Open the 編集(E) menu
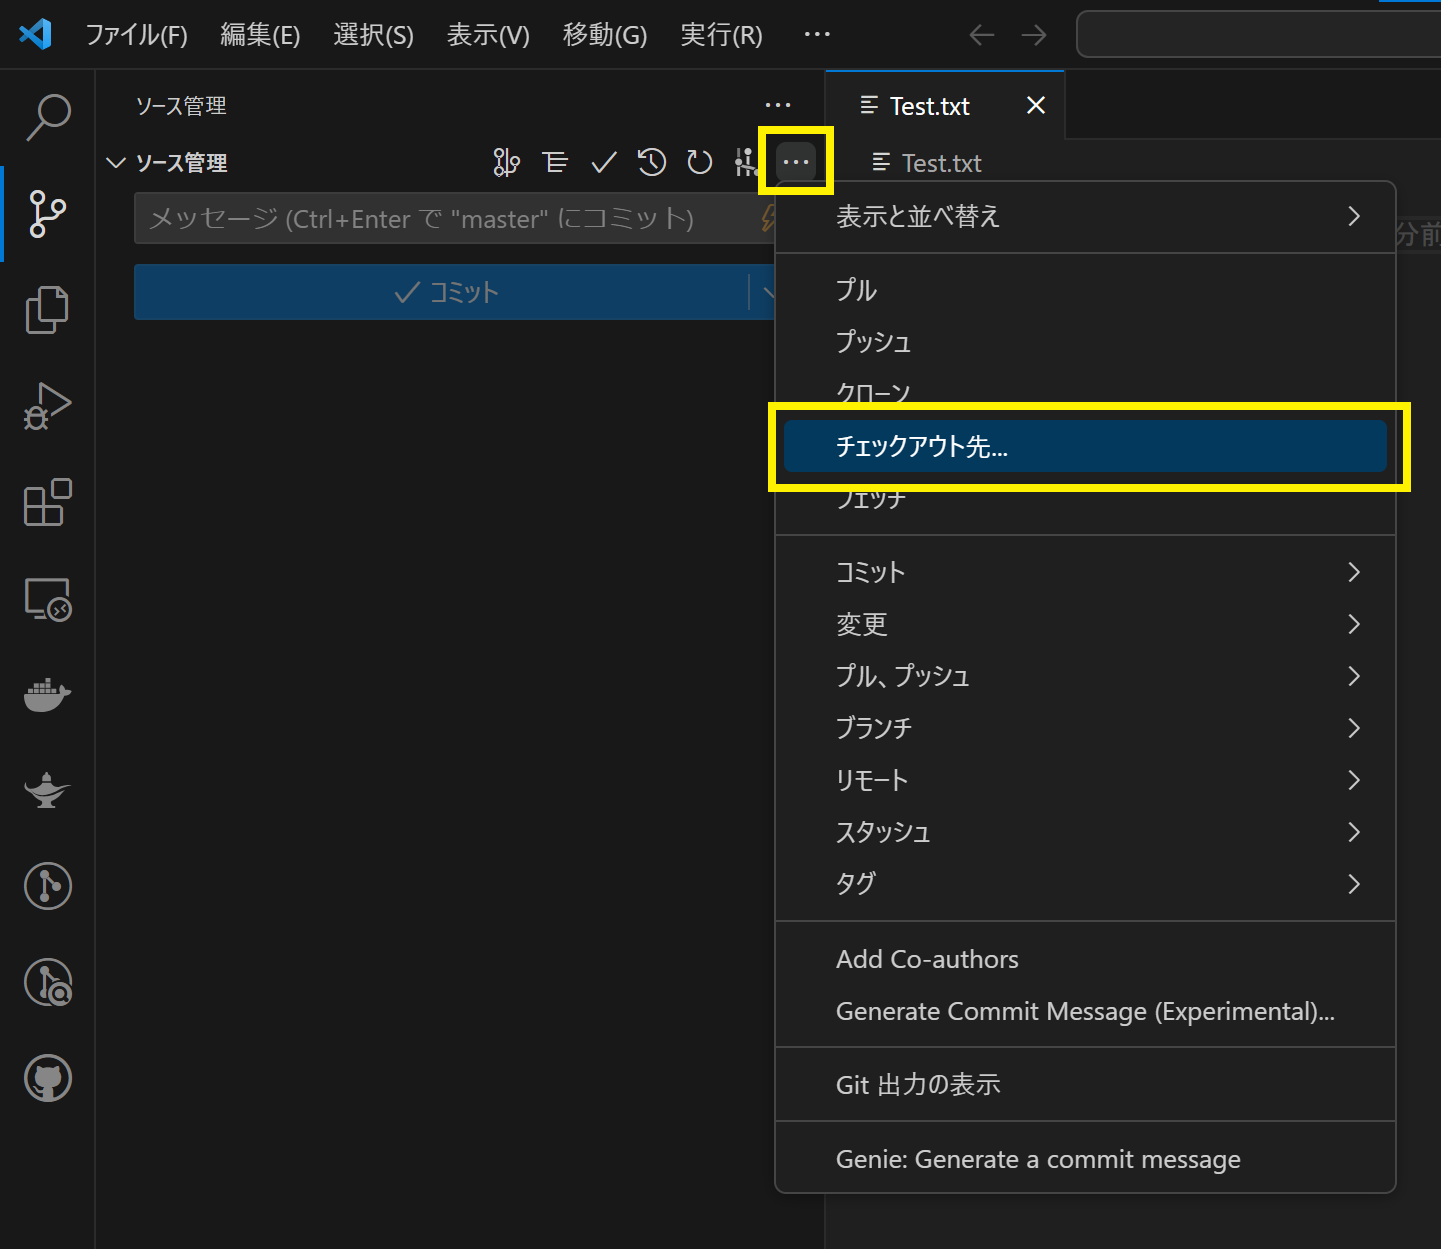 [x=260, y=35]
